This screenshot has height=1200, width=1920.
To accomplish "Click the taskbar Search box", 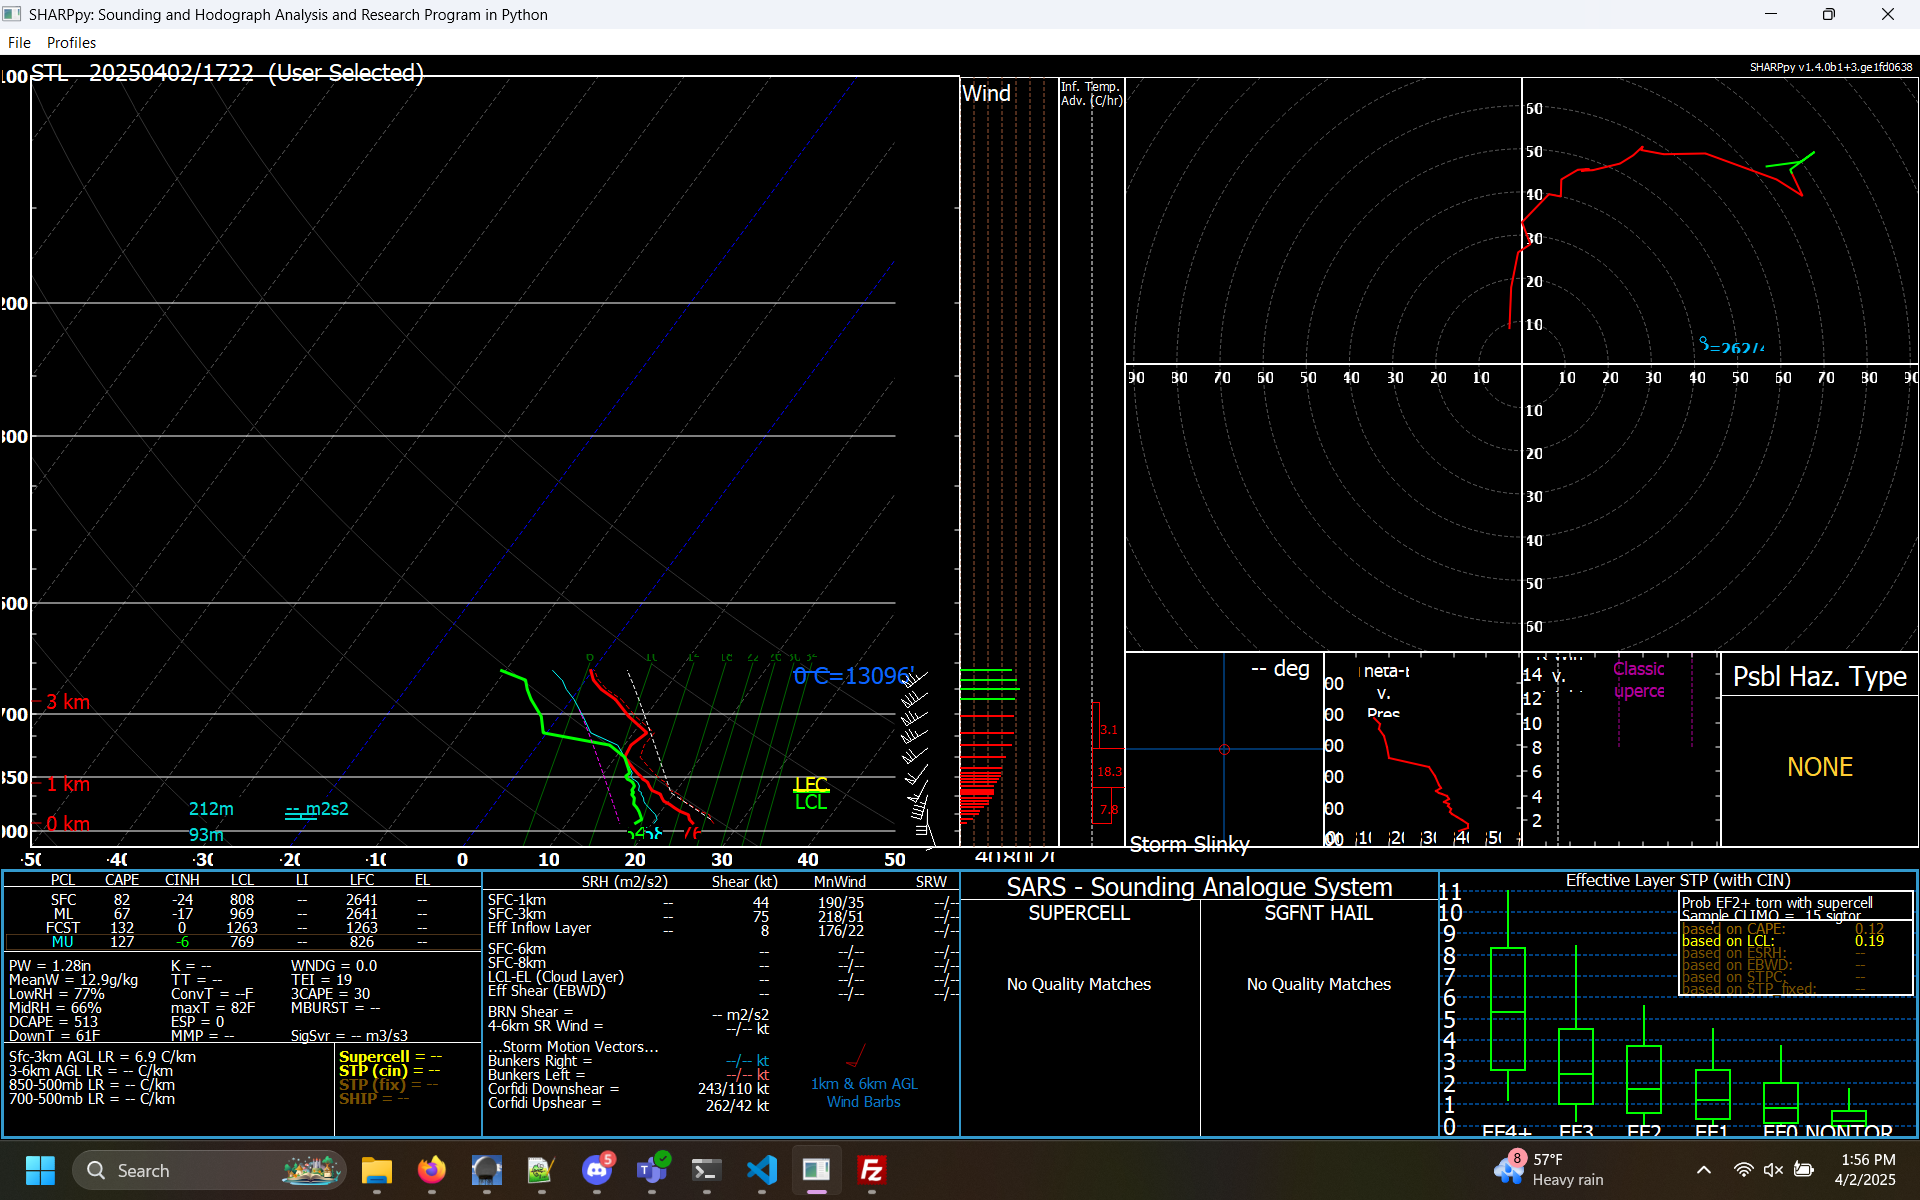I will (x=209, y=1170).
